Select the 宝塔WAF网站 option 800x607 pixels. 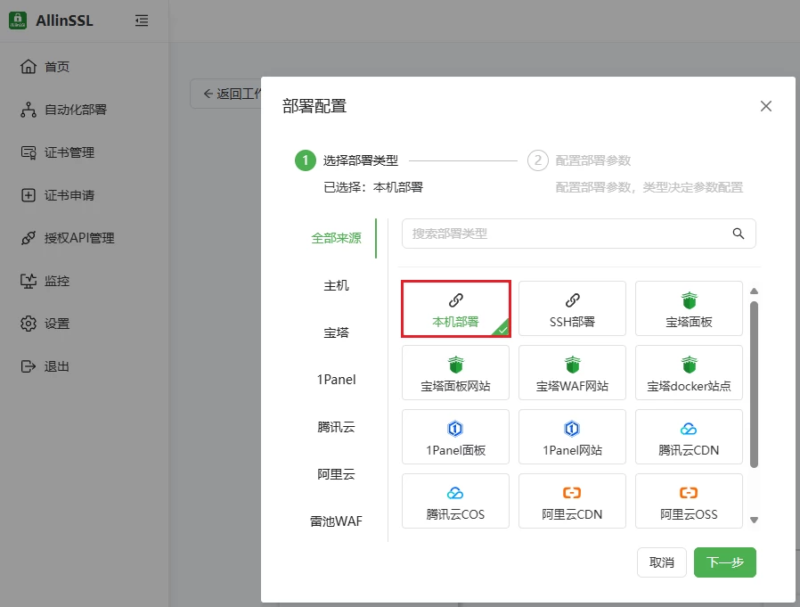pos(572,372)
